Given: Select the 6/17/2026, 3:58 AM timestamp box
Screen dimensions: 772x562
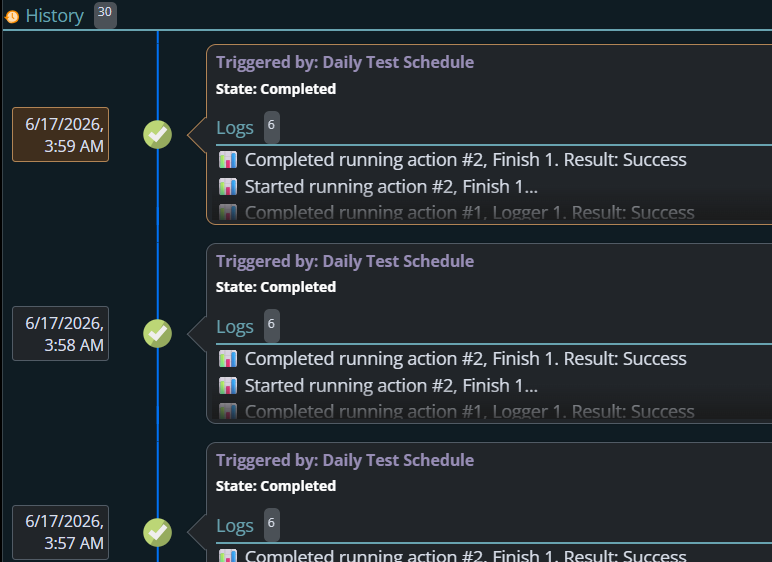Looking at the screenshot, I should point(61,333).
